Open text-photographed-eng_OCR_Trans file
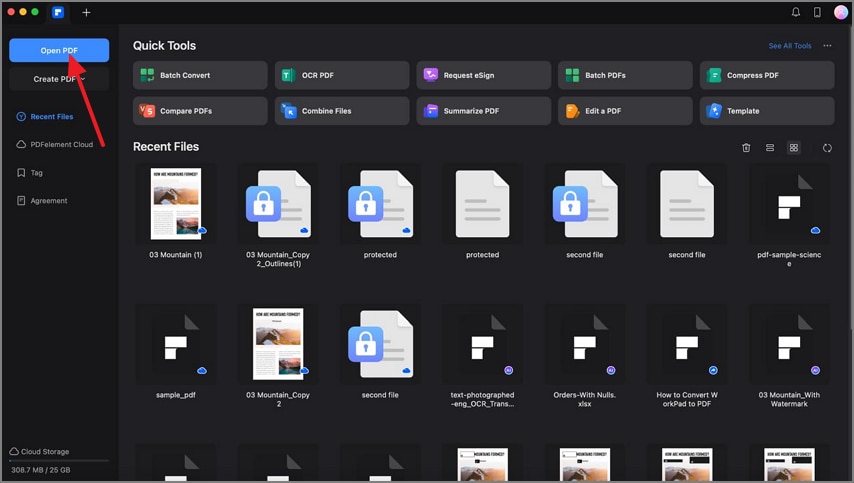The height and width of the screenshot is (483, 854). coord(482,344)
